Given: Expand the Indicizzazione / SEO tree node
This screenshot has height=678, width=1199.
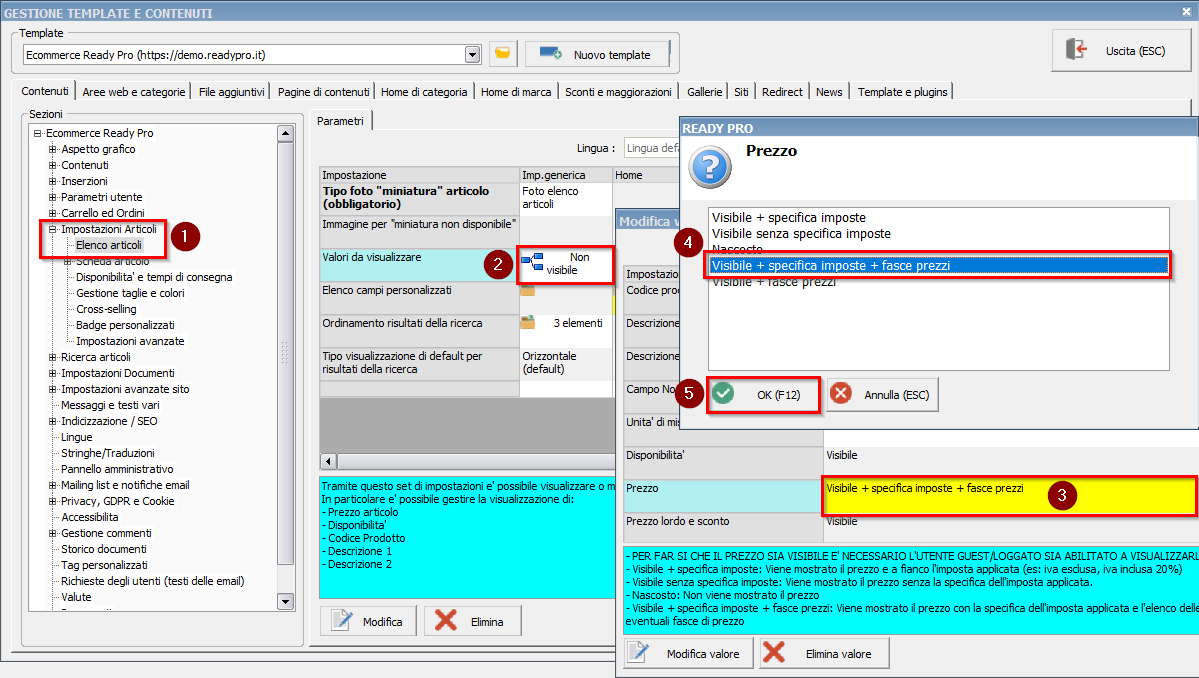Looking at the screenshot, I should point(53,421).
